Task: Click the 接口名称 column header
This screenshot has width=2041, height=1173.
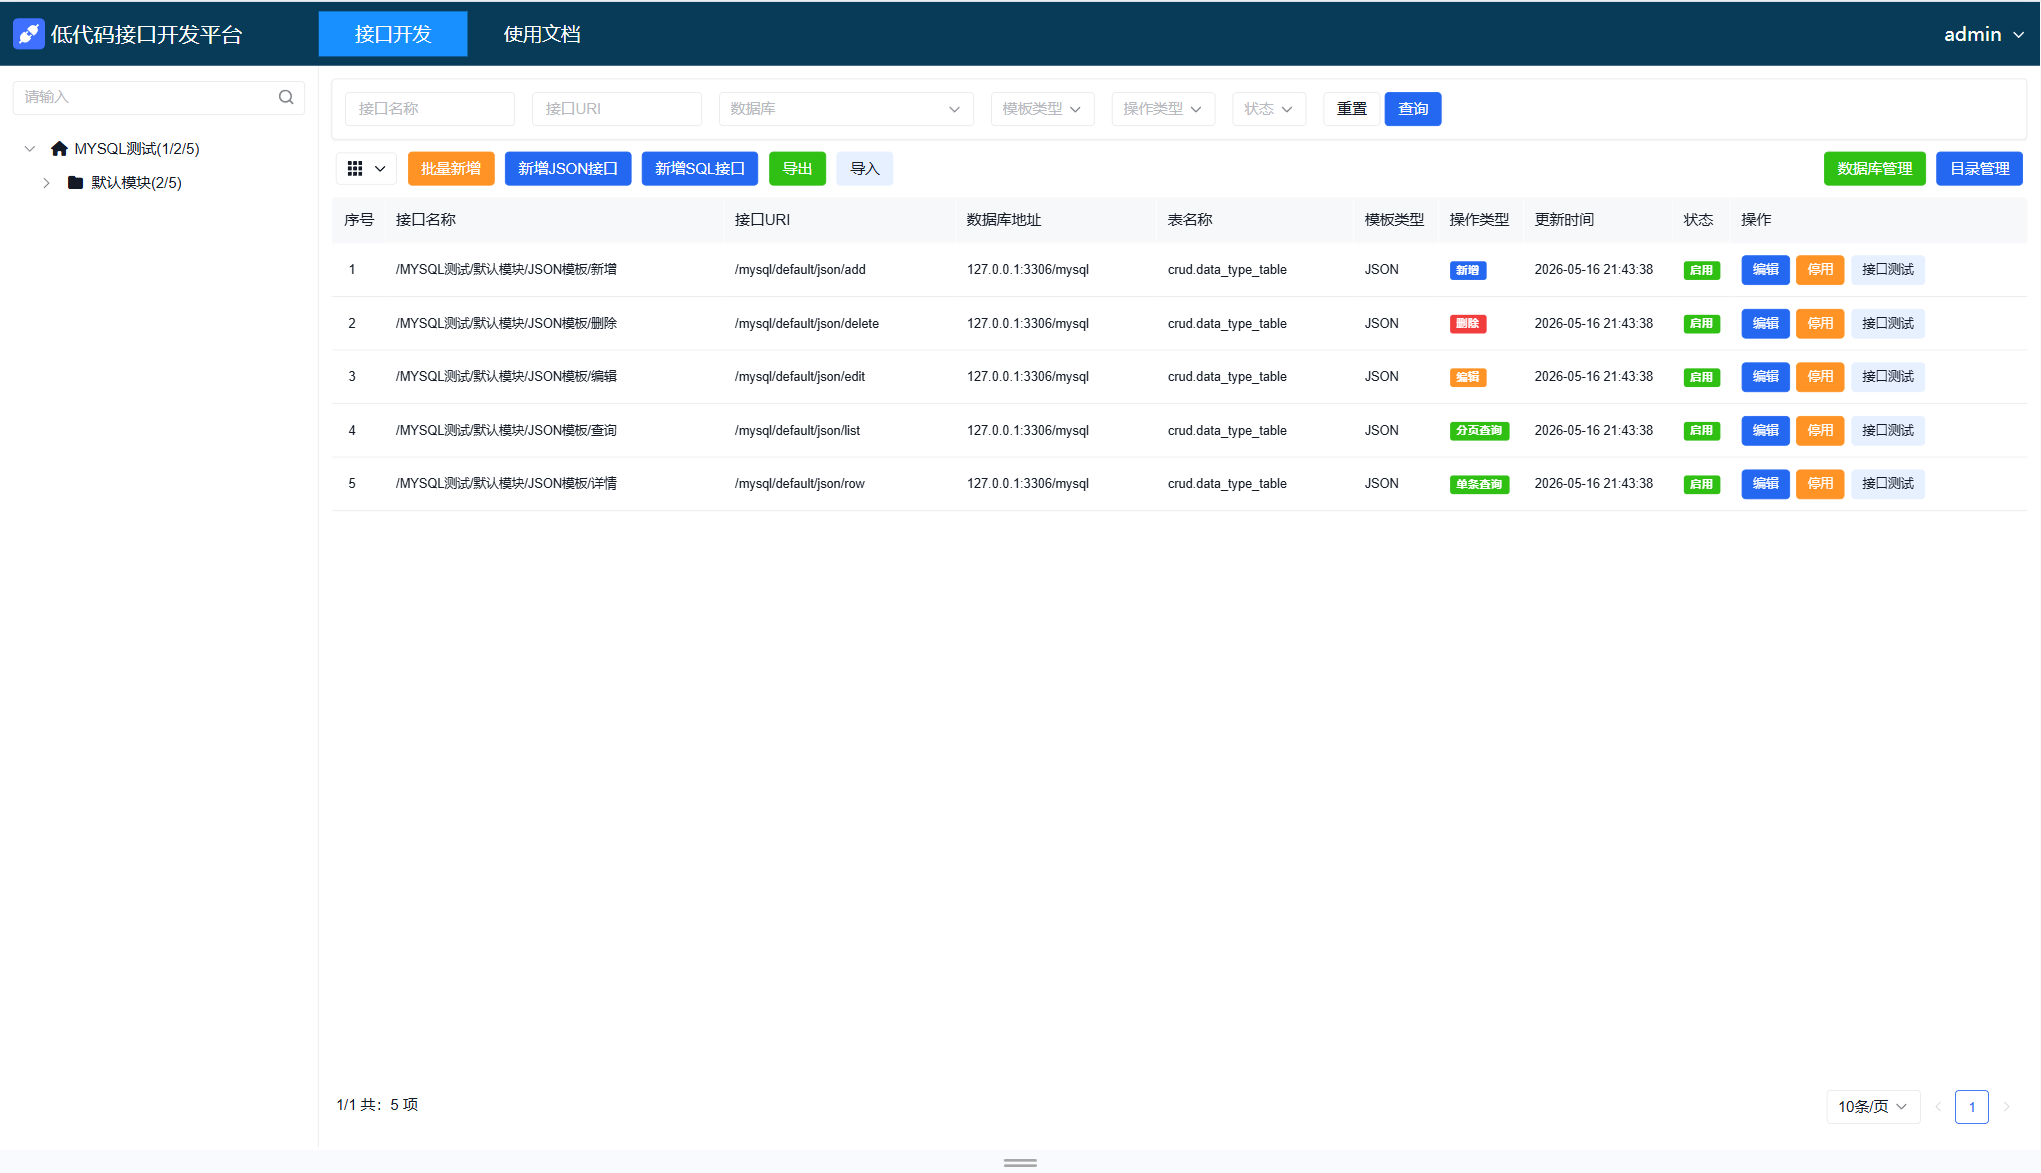Action: [x=426, y=220]
